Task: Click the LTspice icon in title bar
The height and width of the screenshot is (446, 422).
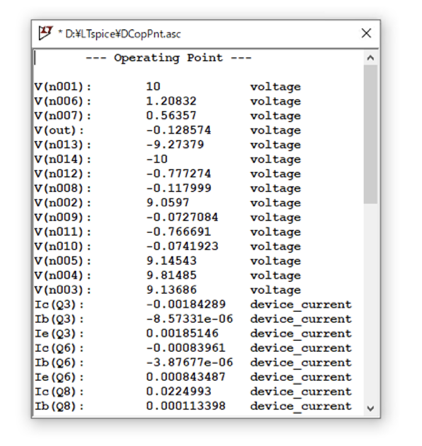Action: (x=45, y=33)
